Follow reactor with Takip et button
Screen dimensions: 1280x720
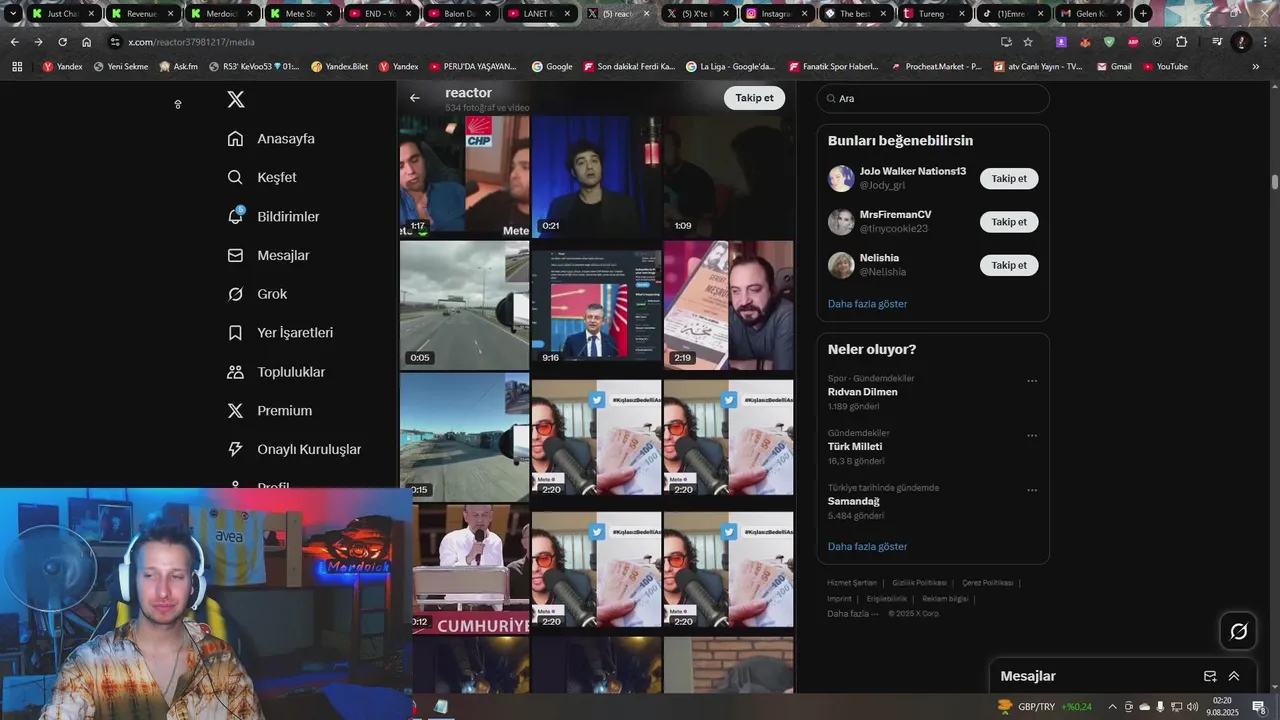754,98
